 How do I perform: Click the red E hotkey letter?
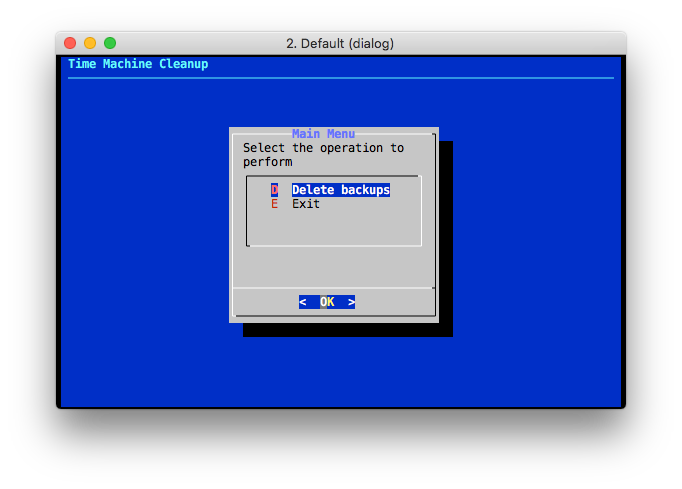click(x=274, y=204)
